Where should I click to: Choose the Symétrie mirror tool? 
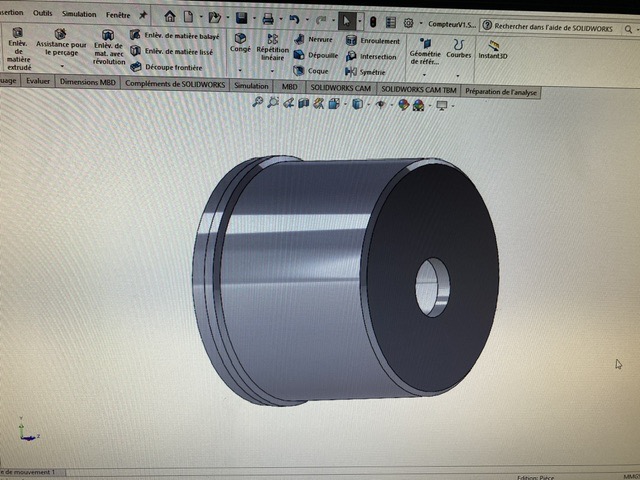click(371, 72)
